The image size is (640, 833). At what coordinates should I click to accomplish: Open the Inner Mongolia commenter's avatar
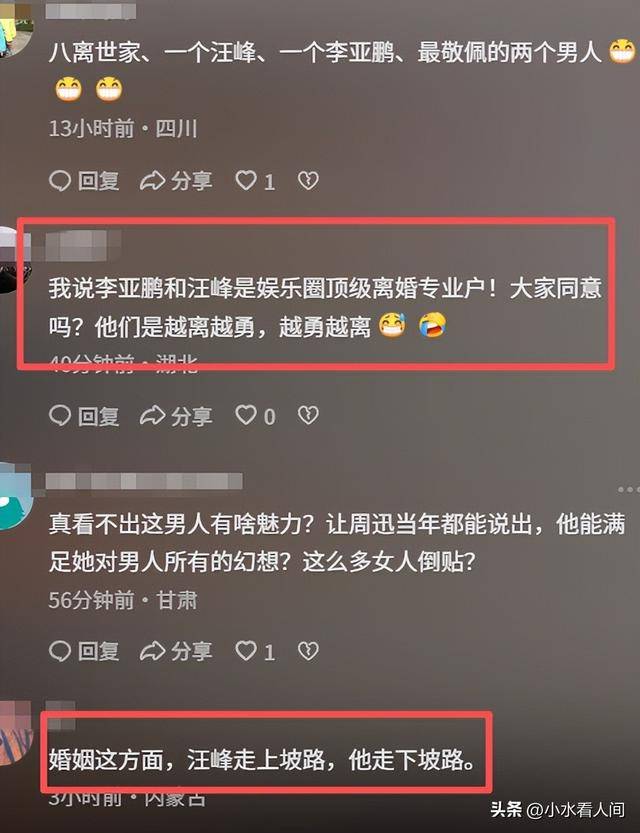tap(15, 733)
